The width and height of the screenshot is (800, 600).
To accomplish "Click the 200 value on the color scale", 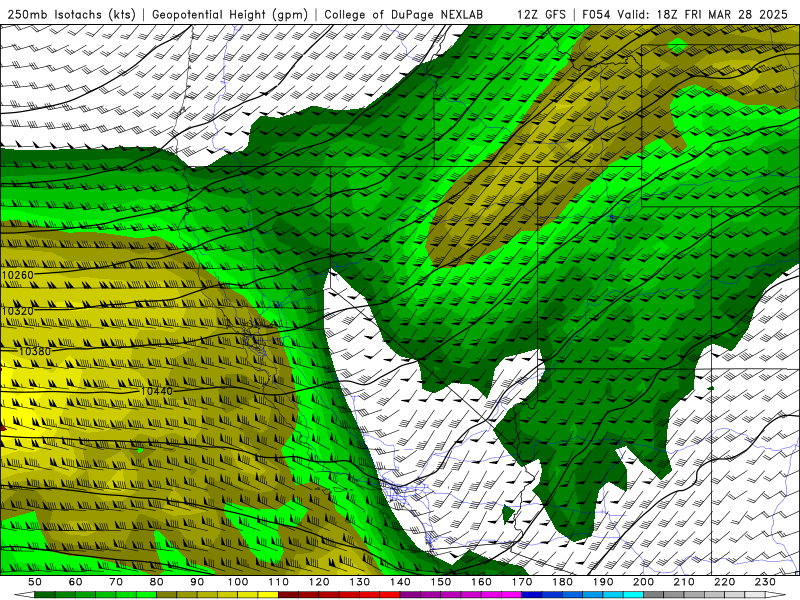I will point(644,582).
